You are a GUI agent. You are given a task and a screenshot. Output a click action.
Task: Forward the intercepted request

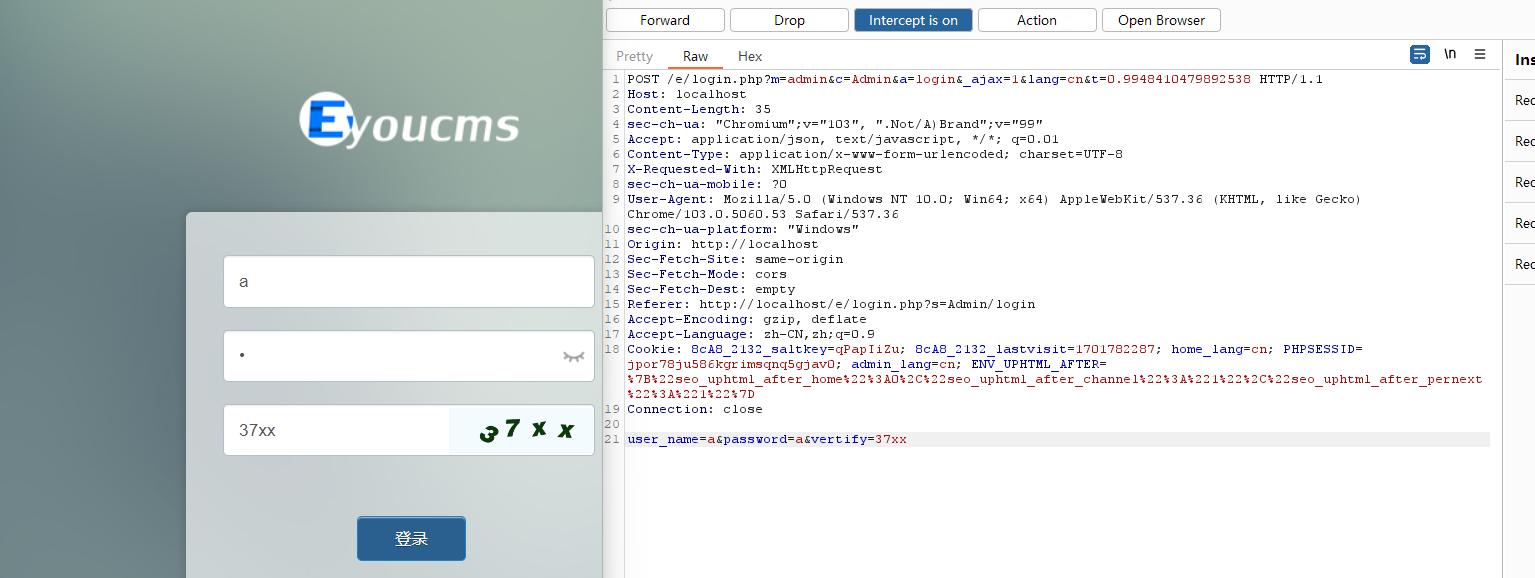[665, 20]
